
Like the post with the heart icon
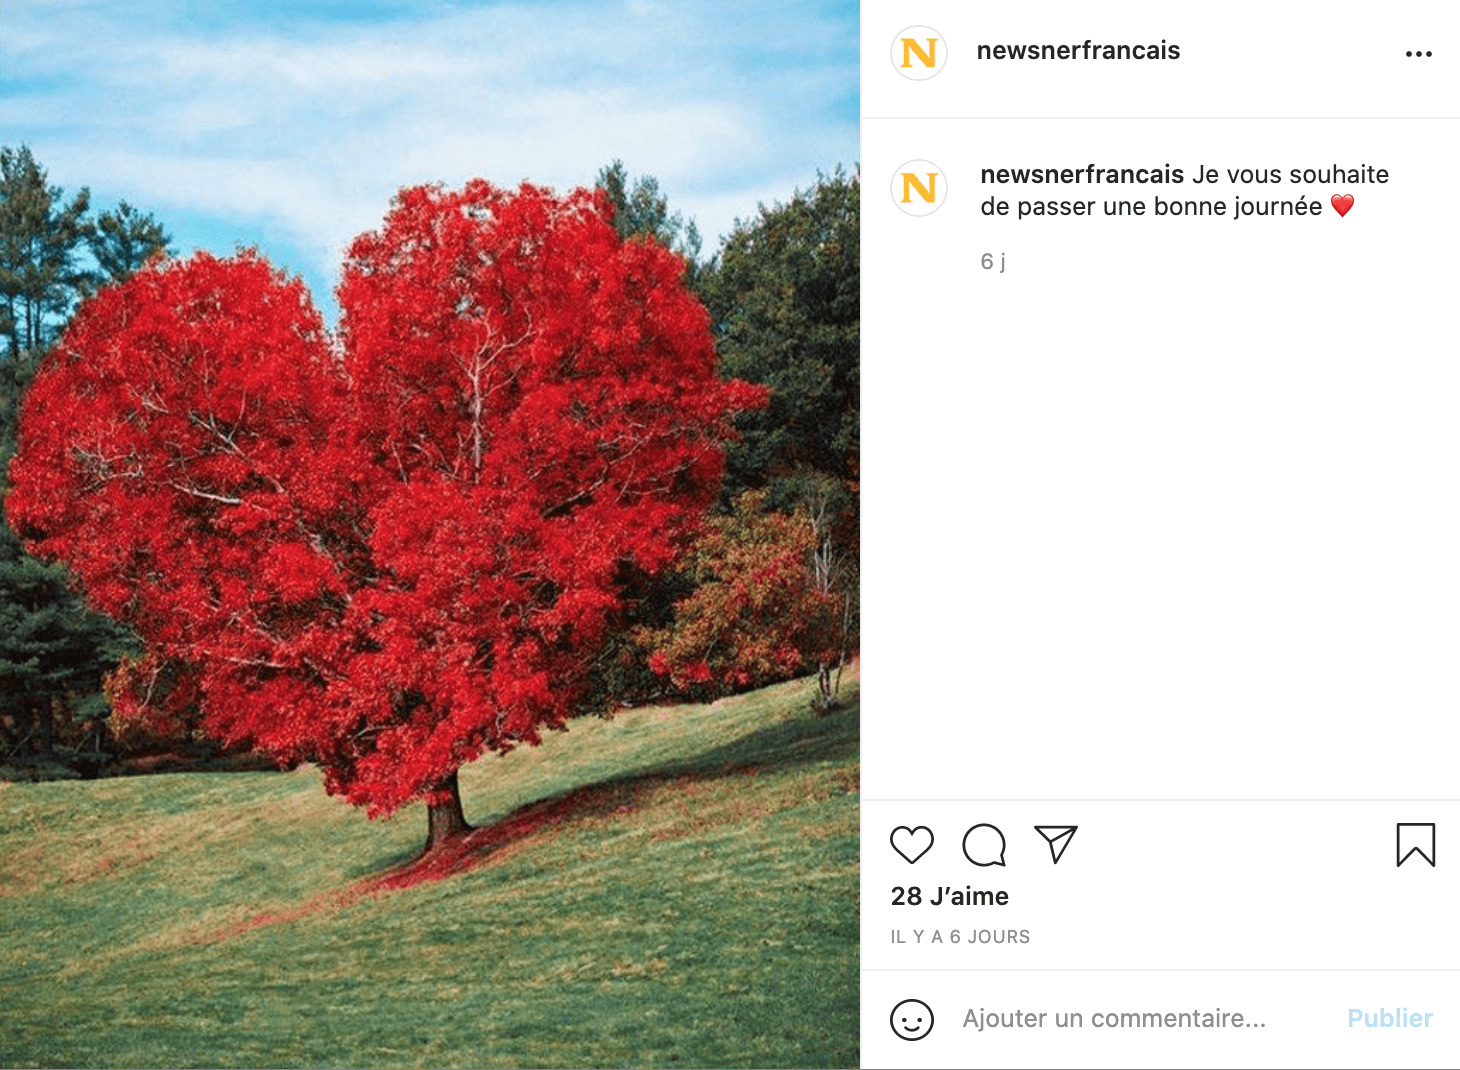point(912,845)
